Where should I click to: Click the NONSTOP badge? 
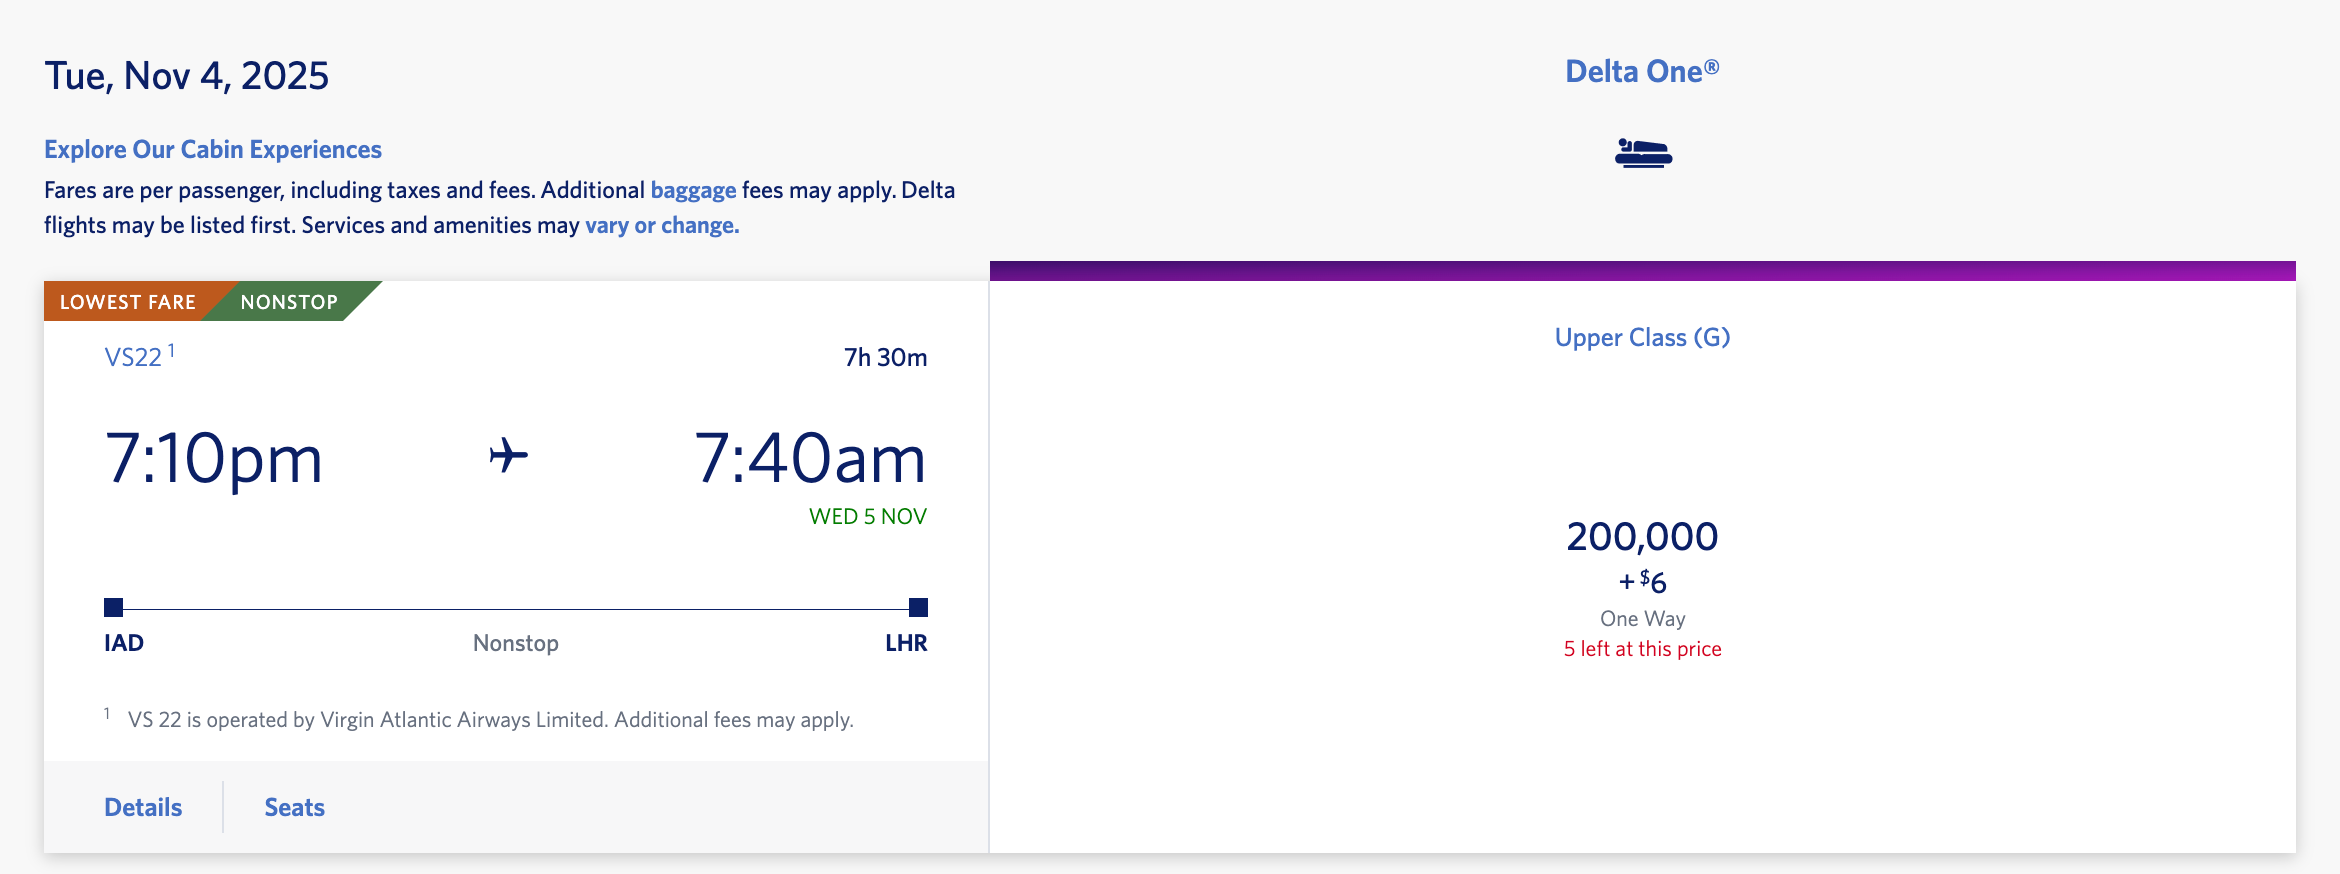290,302
